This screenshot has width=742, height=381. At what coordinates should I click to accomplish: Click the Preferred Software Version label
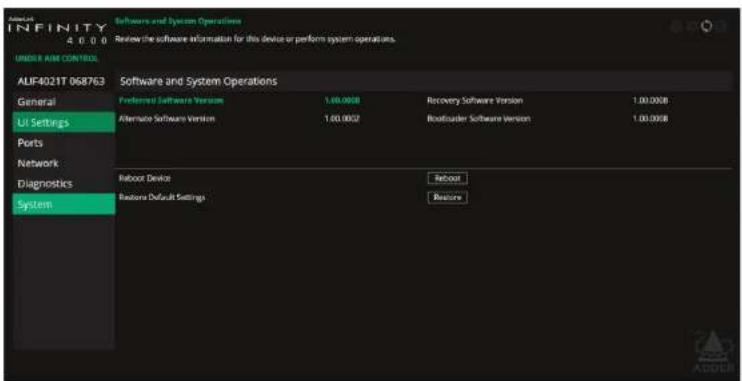(171, 100)
